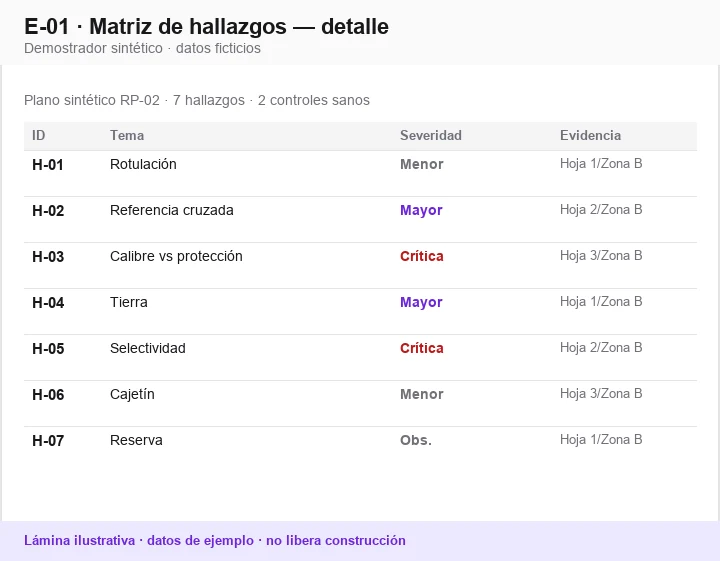Click the 'Selectividad' topic cell

click(148, 348)
